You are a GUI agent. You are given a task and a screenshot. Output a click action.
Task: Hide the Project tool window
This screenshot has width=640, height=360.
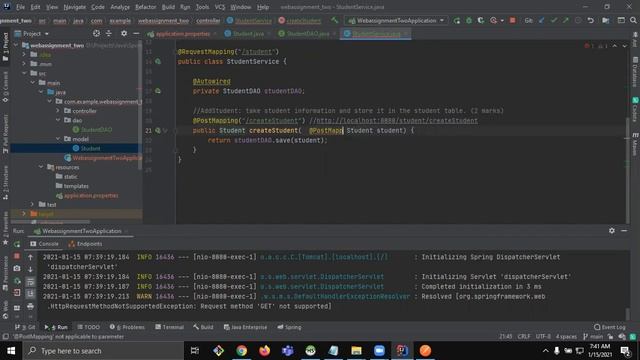click(x=136, y=33)
